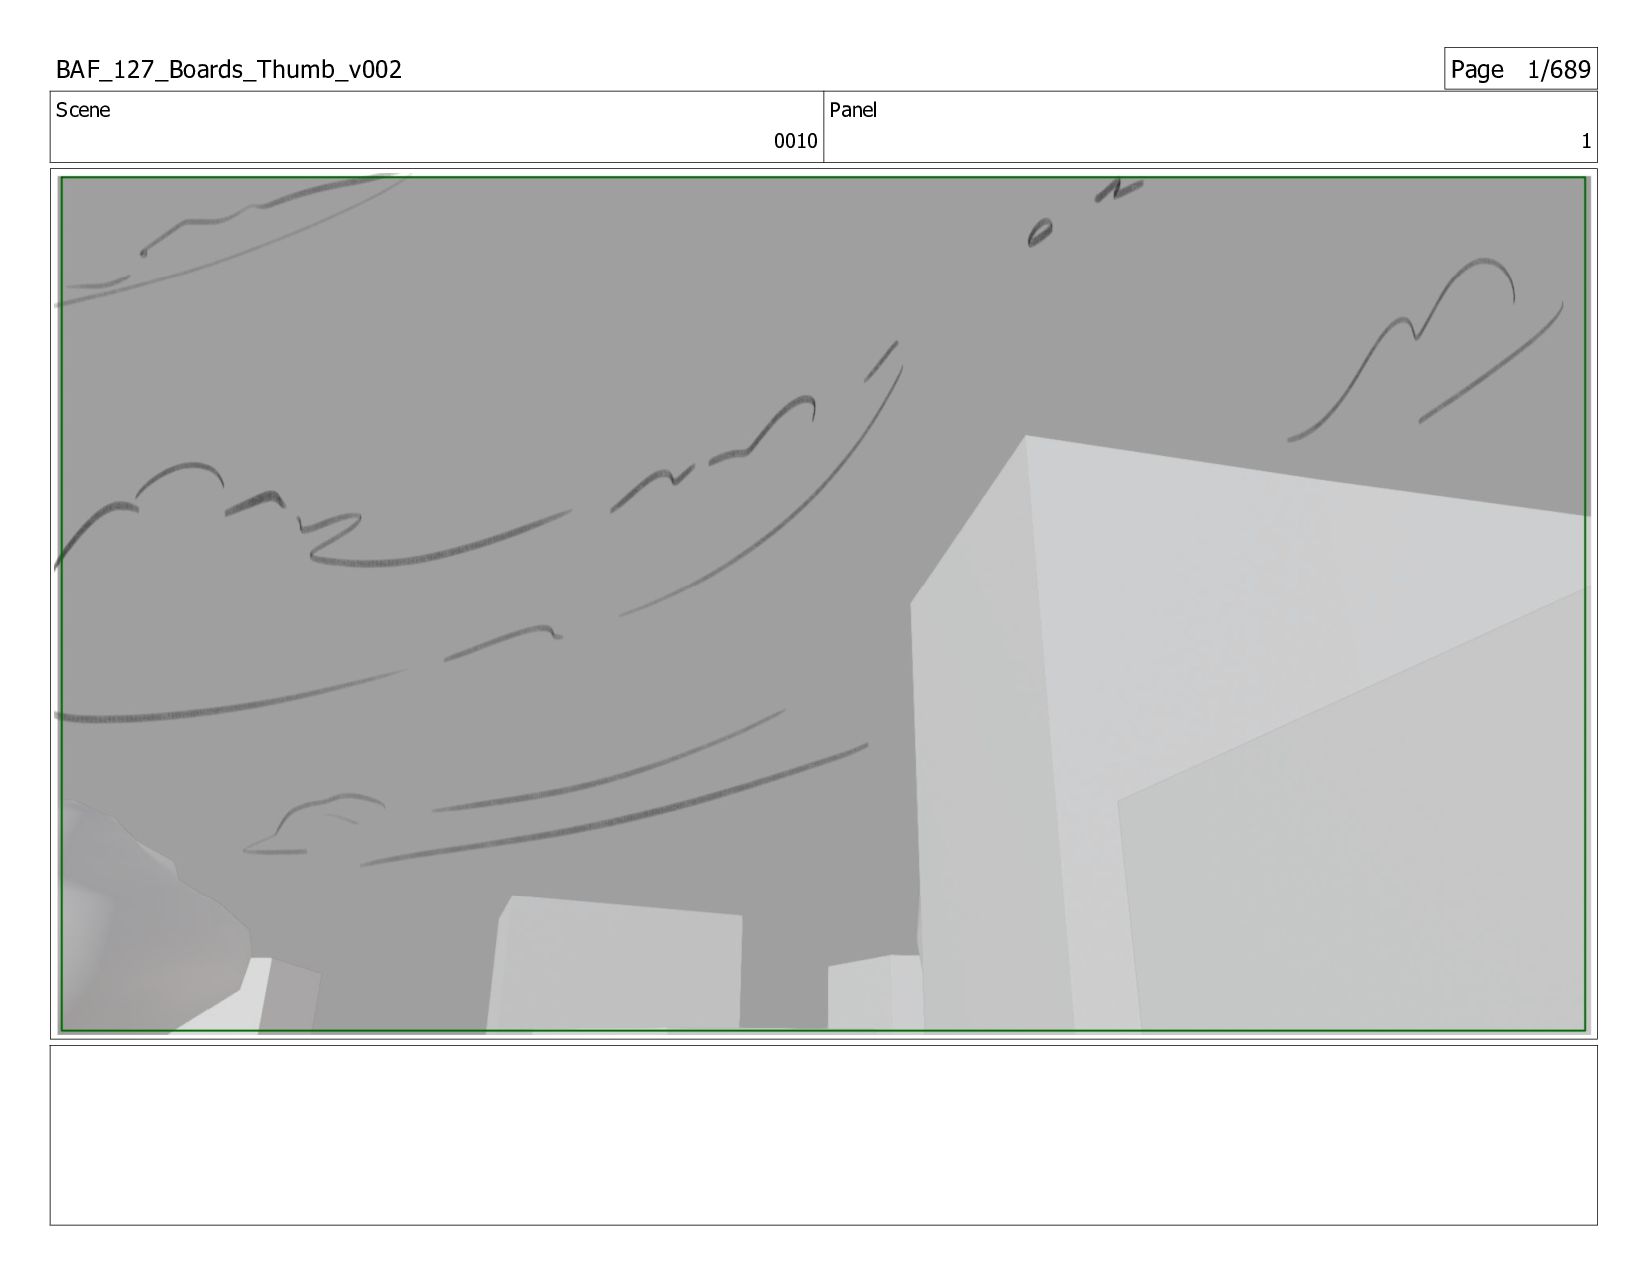
Task: Click the storyboard panel thumbnail image
Action: [823, 604]
